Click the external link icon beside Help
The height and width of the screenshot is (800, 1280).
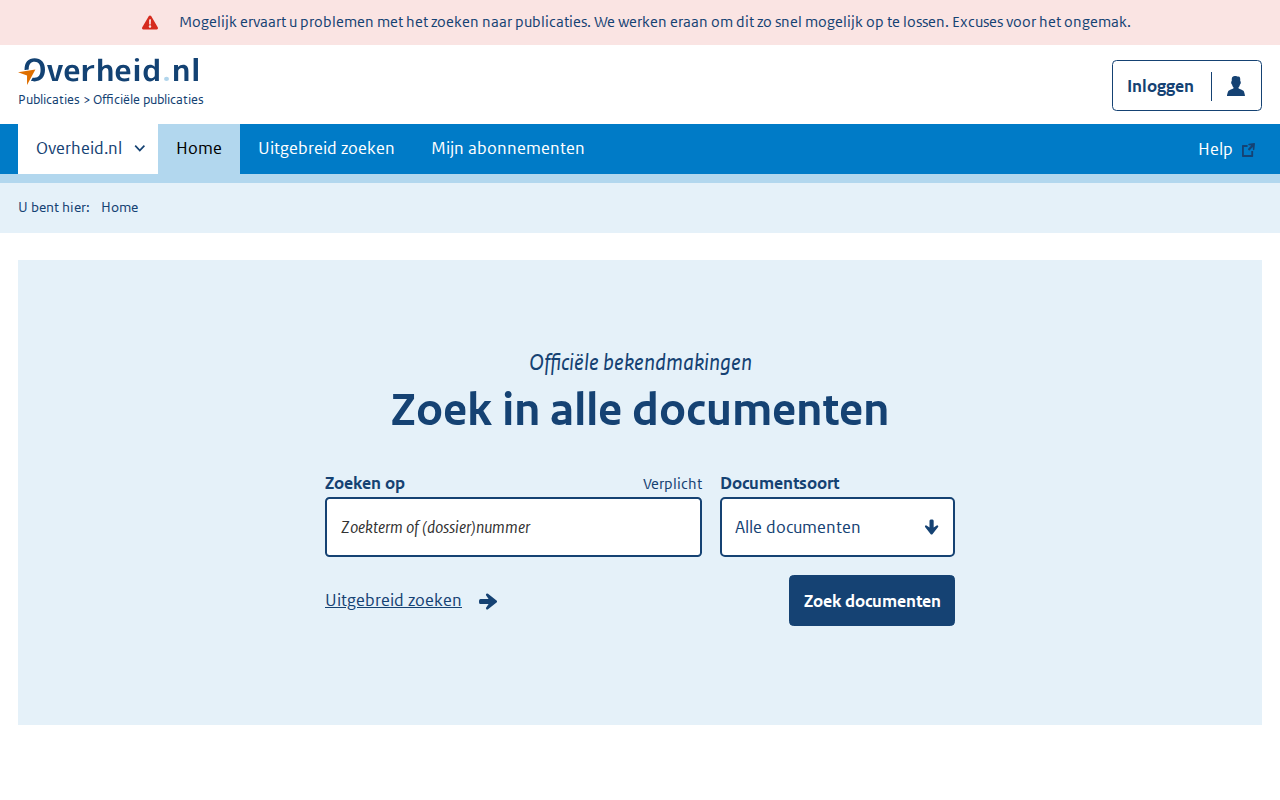1248,150
